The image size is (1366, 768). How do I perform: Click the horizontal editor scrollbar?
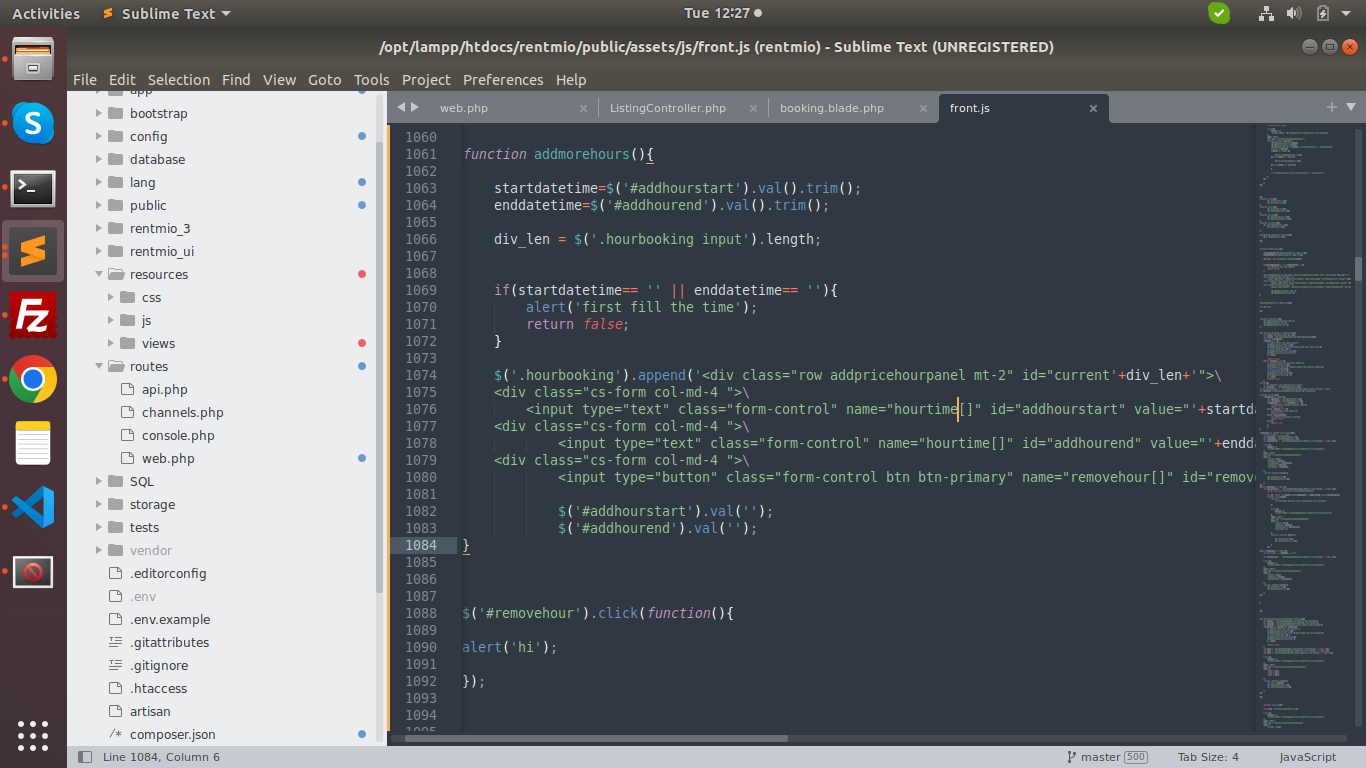coord(596,739)
